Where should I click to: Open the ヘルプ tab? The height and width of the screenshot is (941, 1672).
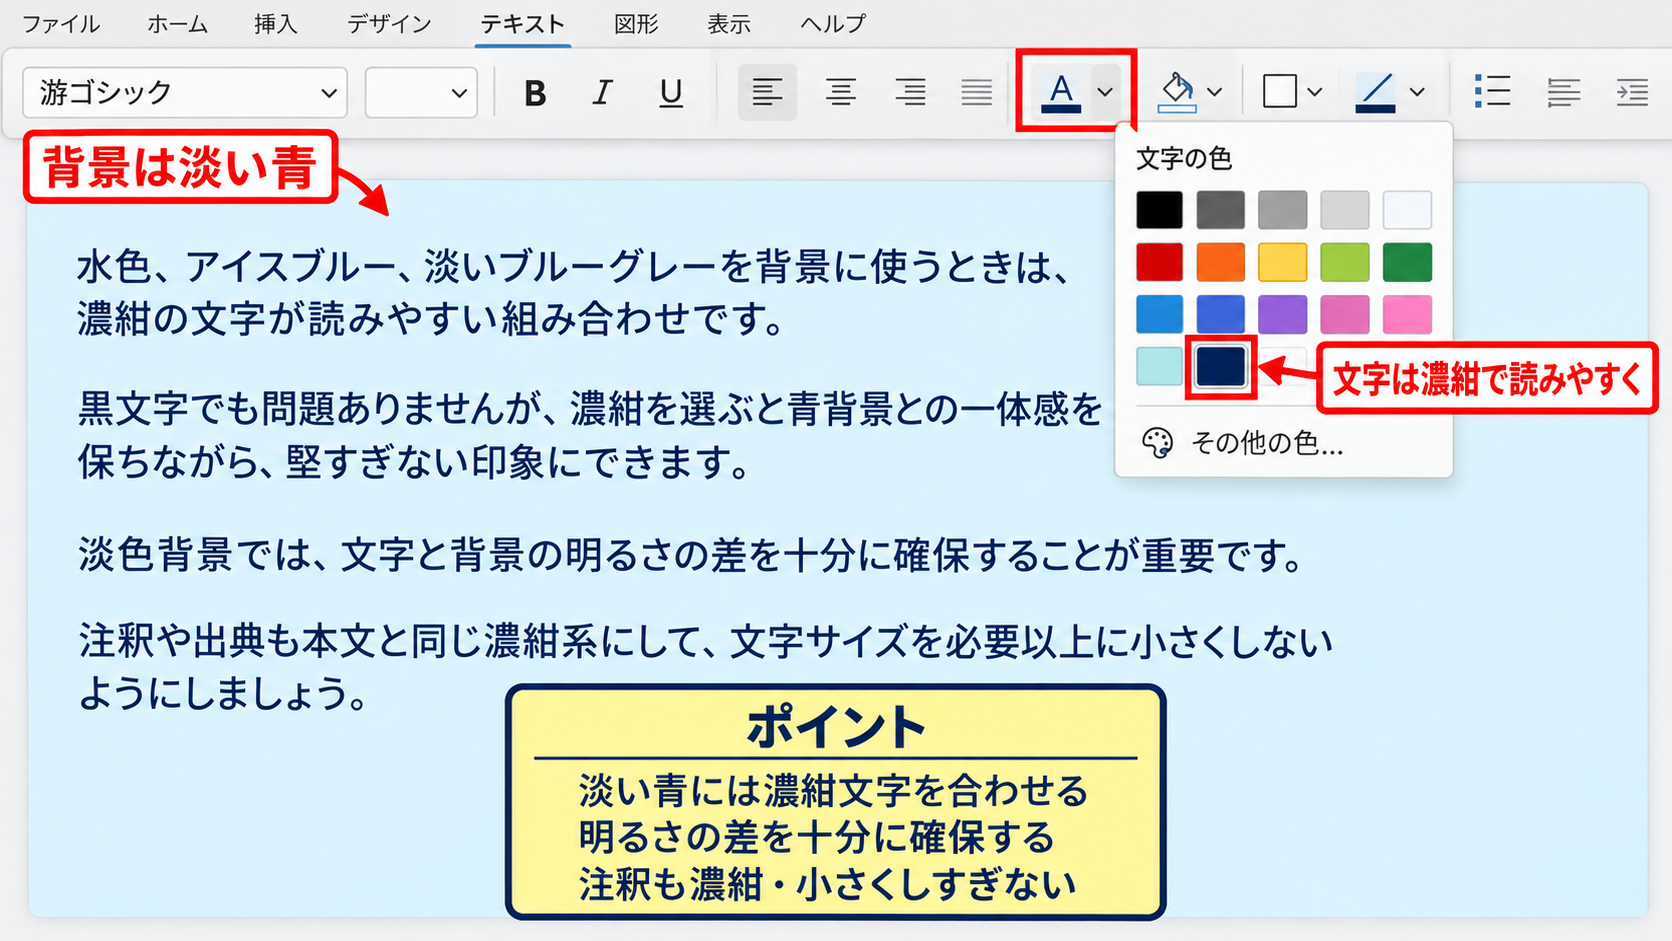(833, 24)
